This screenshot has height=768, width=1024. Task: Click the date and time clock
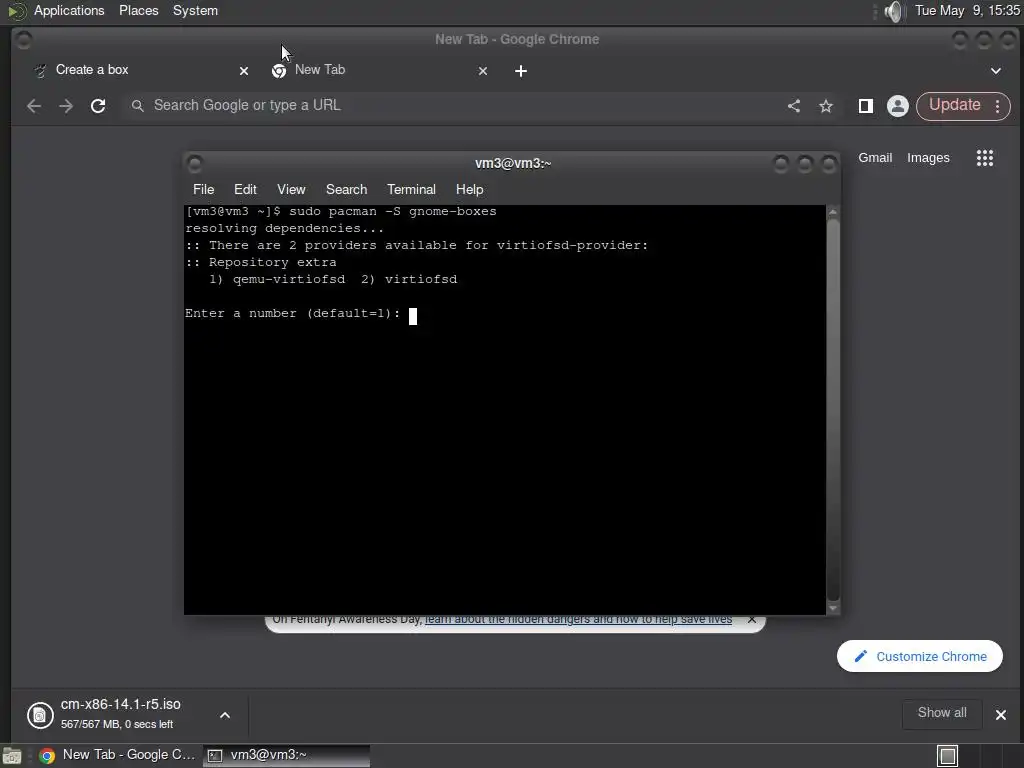967,10
